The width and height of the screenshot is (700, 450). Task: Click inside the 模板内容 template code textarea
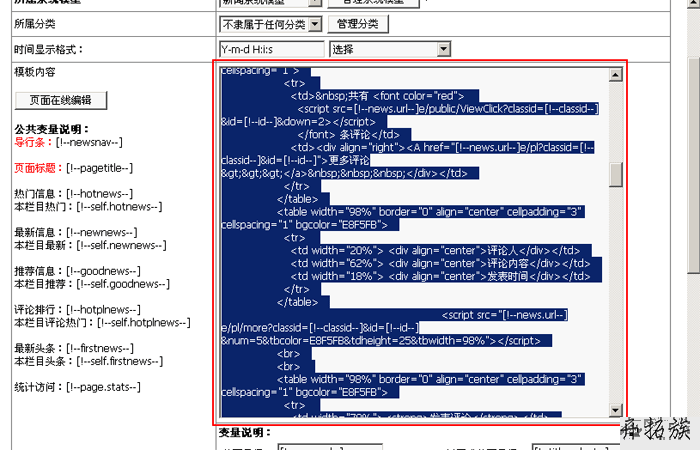tap(414, 242)
